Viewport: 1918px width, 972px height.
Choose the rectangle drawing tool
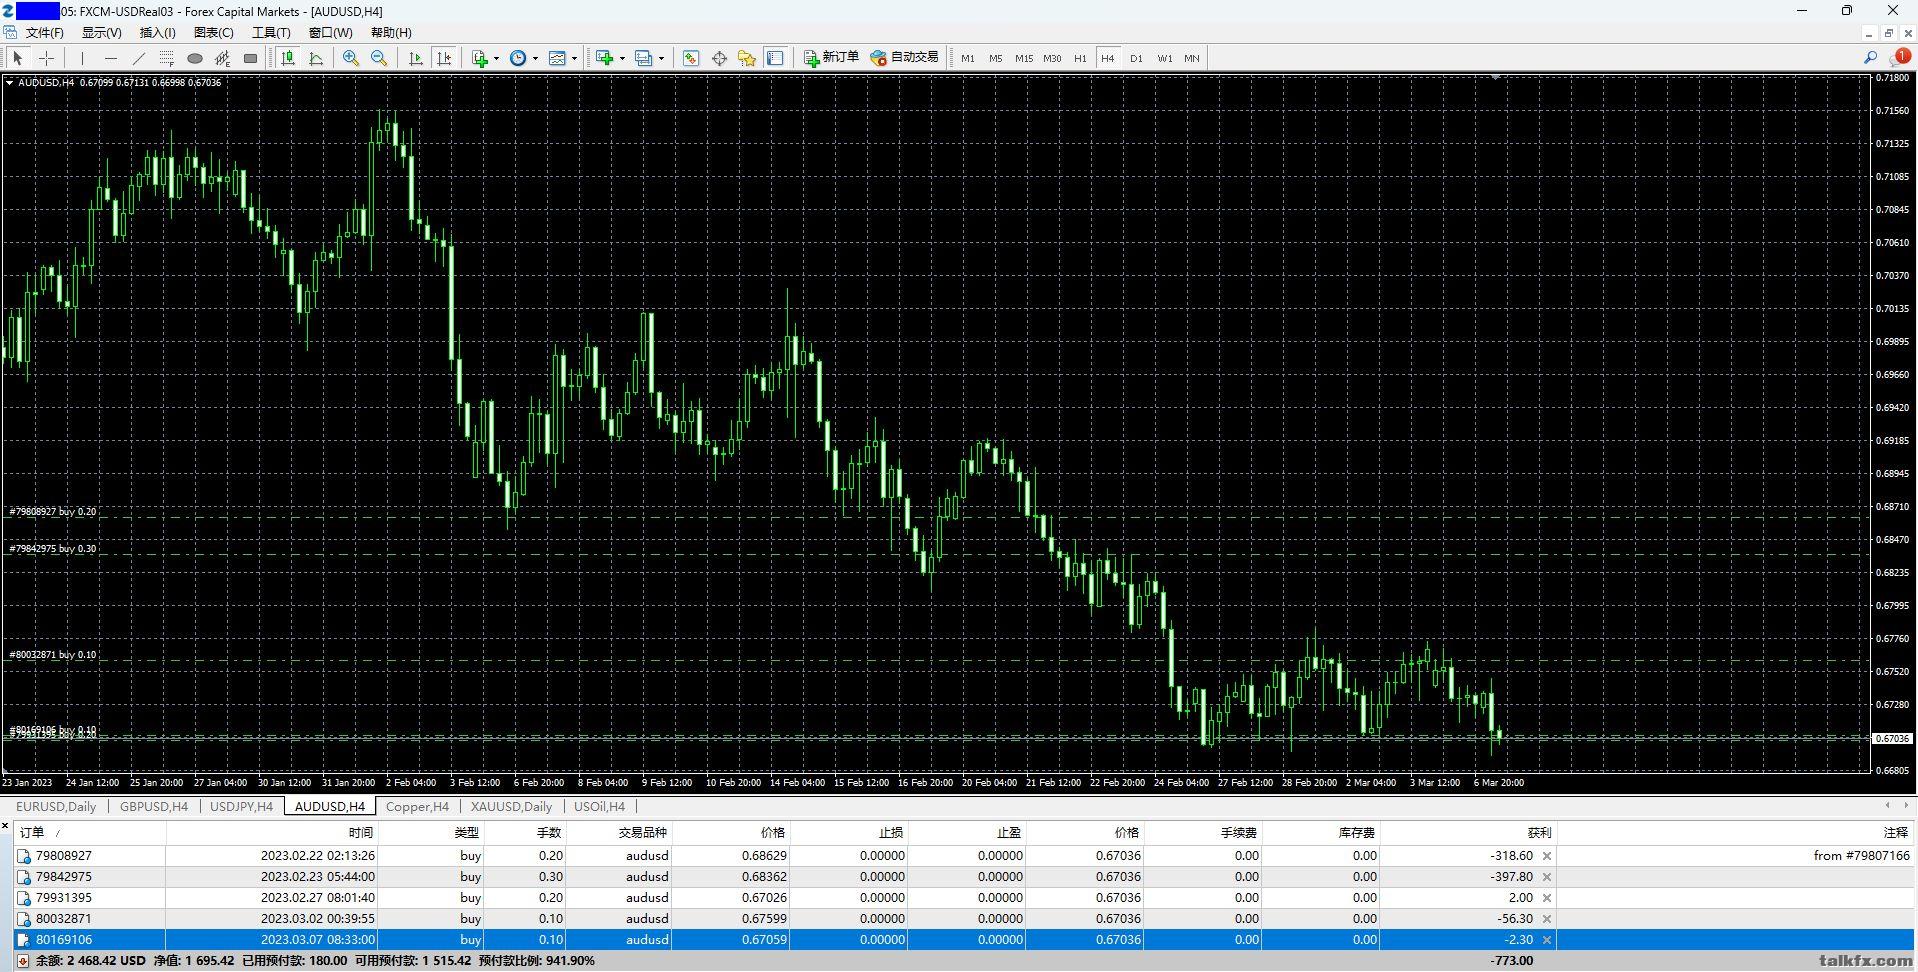coord(250,58)
